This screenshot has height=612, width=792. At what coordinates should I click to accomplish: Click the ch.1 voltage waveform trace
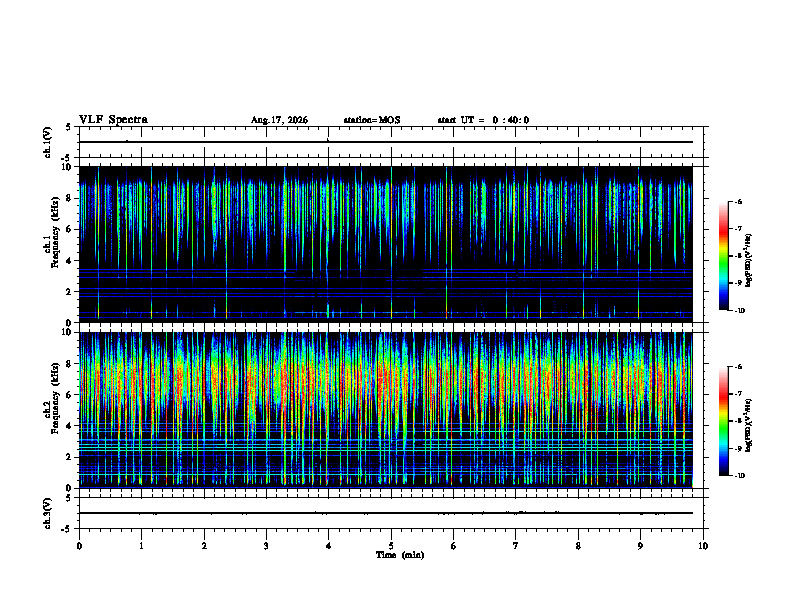(x=386, y=142)
